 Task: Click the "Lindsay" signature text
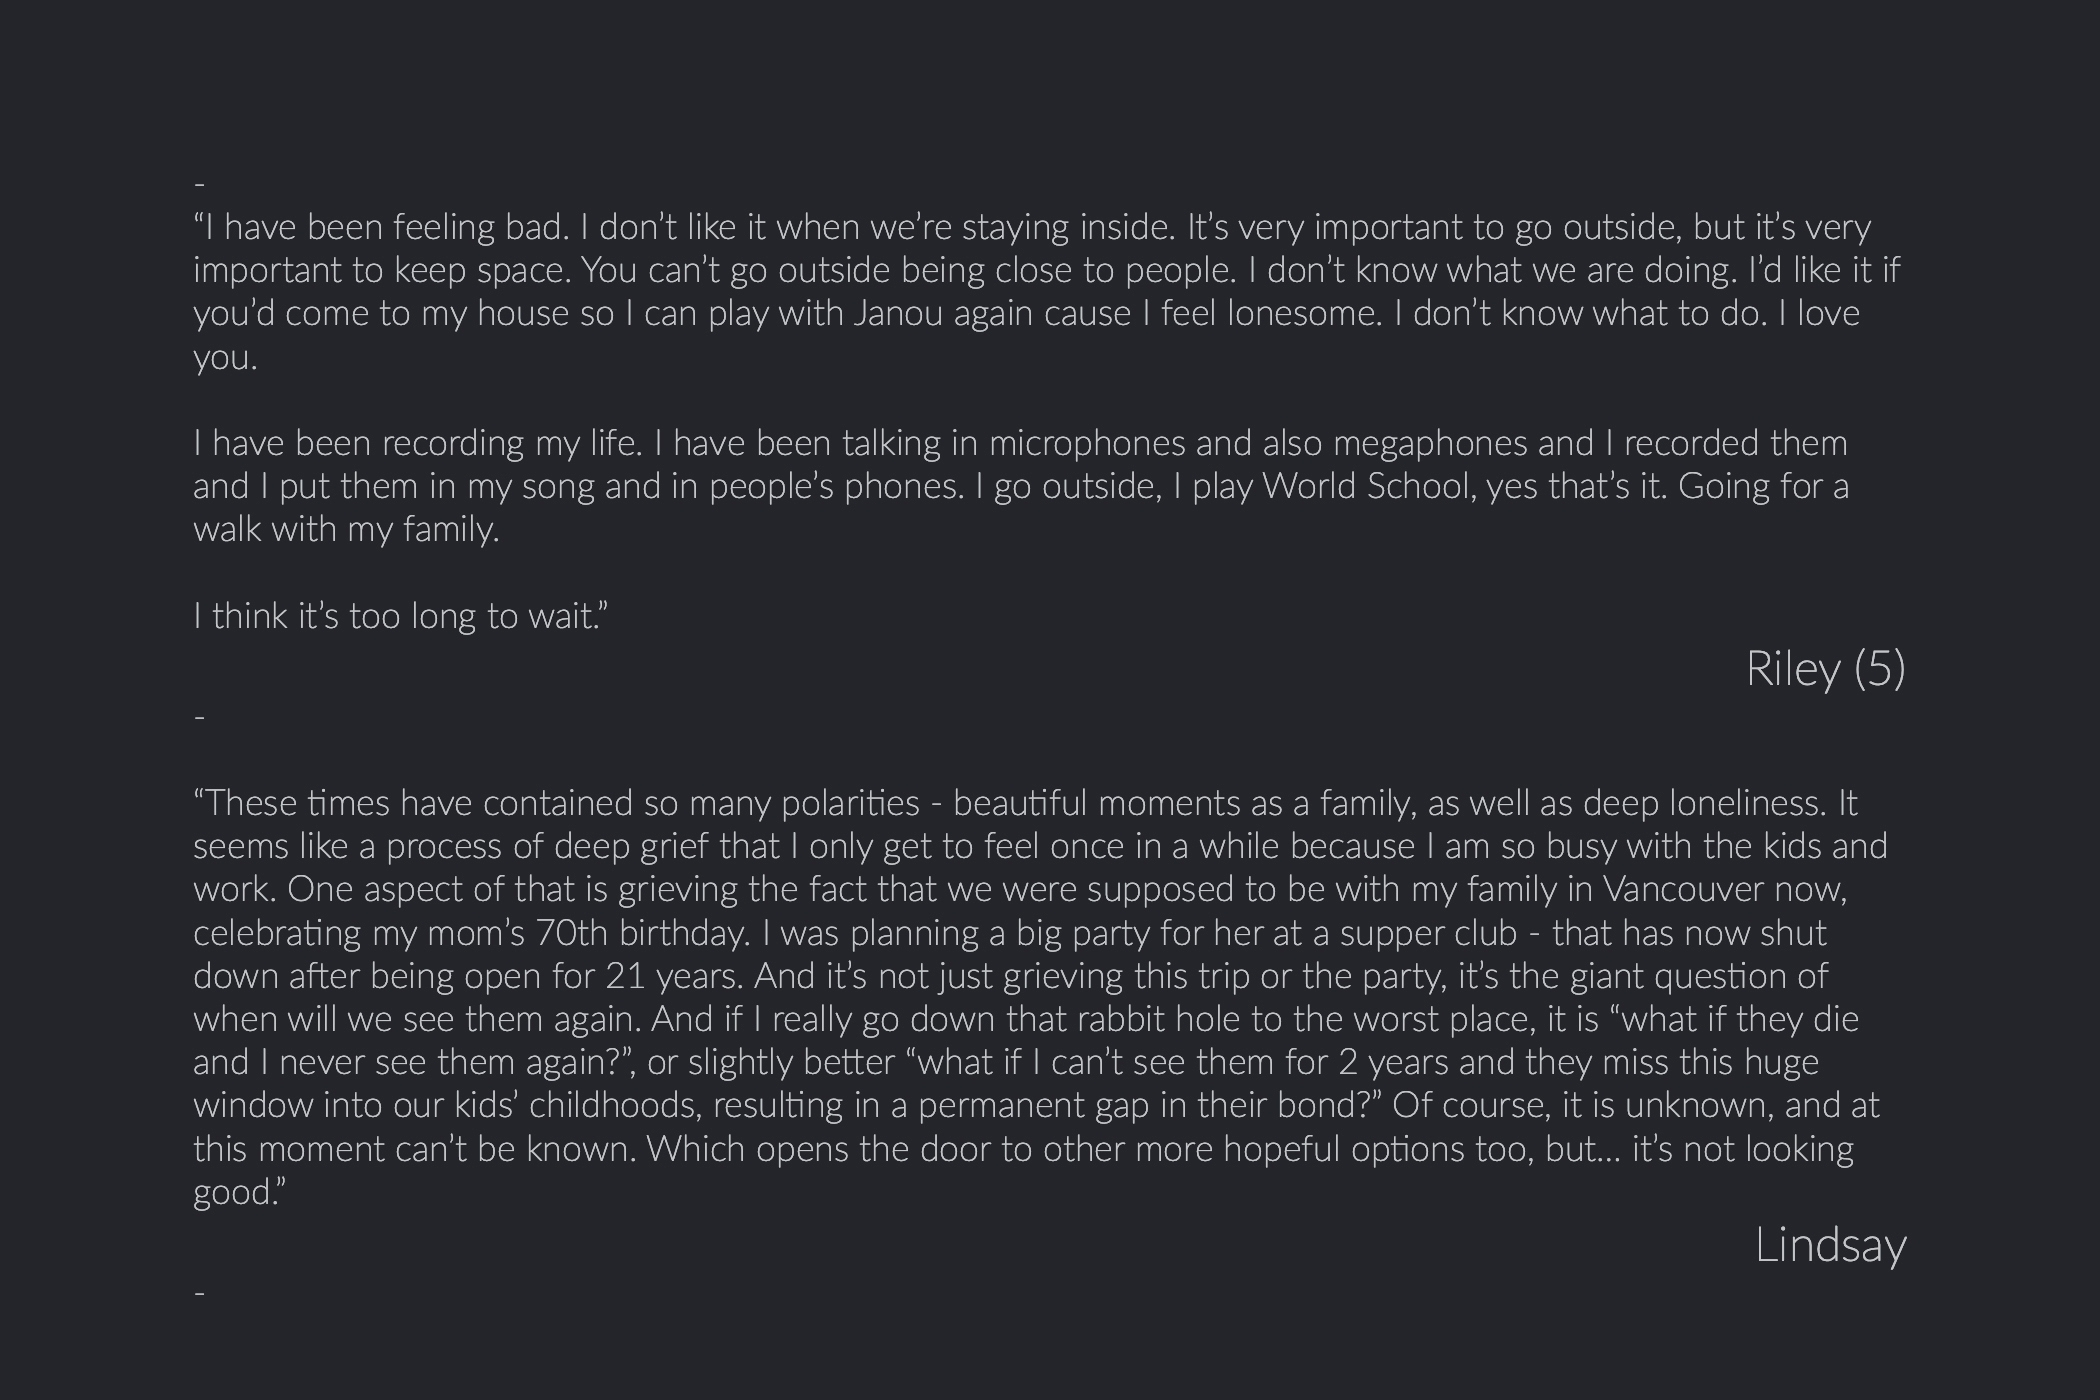tap(1830, 1245)
